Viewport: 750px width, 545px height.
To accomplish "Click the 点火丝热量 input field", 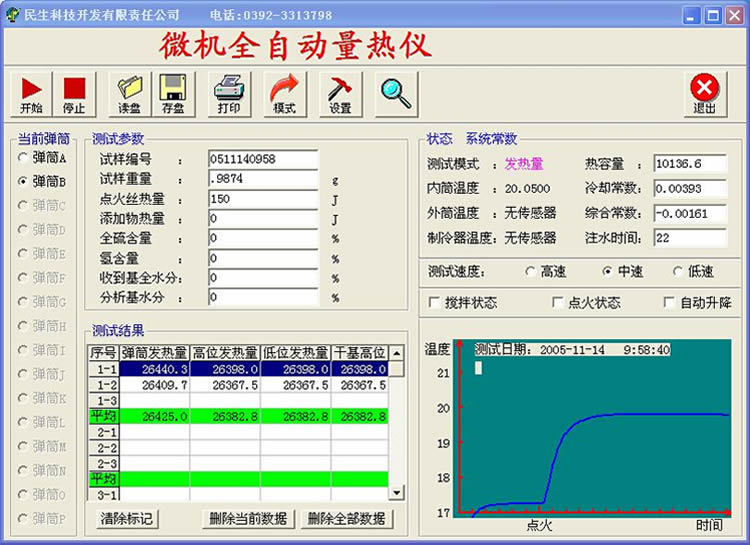I will click(x=263, y=199).
